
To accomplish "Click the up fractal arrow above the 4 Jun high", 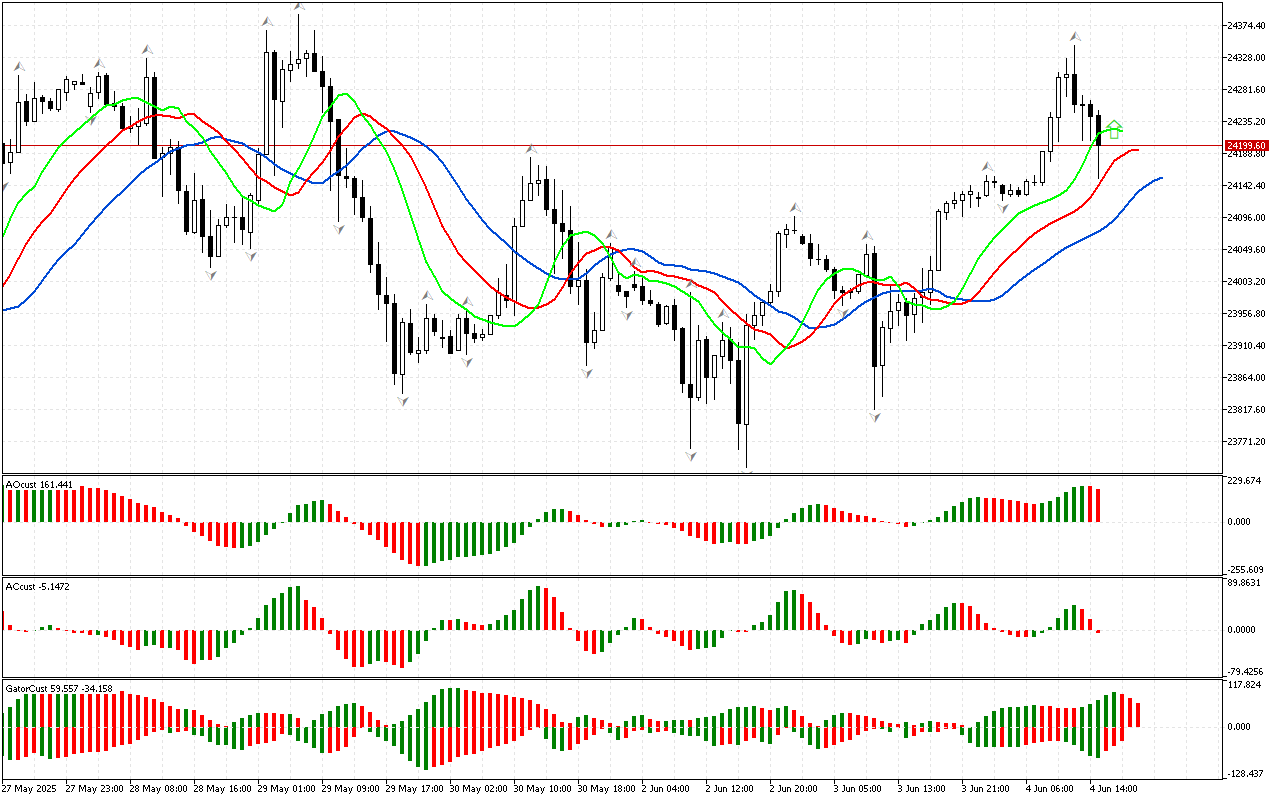I will pyautogui.click(x=1074, y=36).
